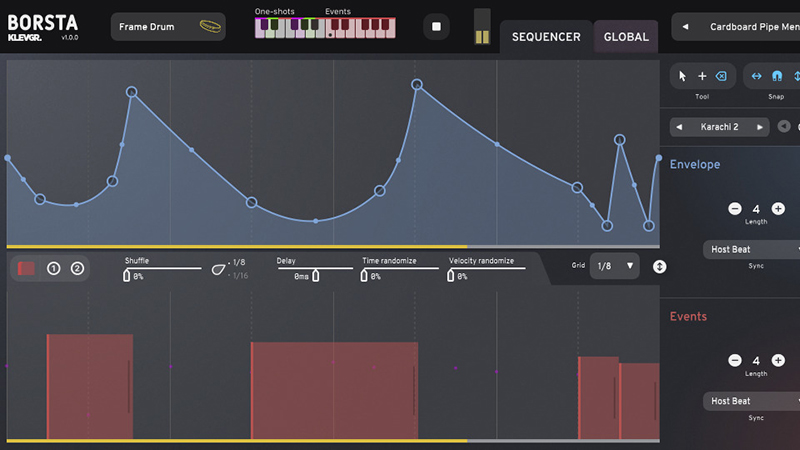
Task: Select event layer 2
Action: click(x=77, y=268)
